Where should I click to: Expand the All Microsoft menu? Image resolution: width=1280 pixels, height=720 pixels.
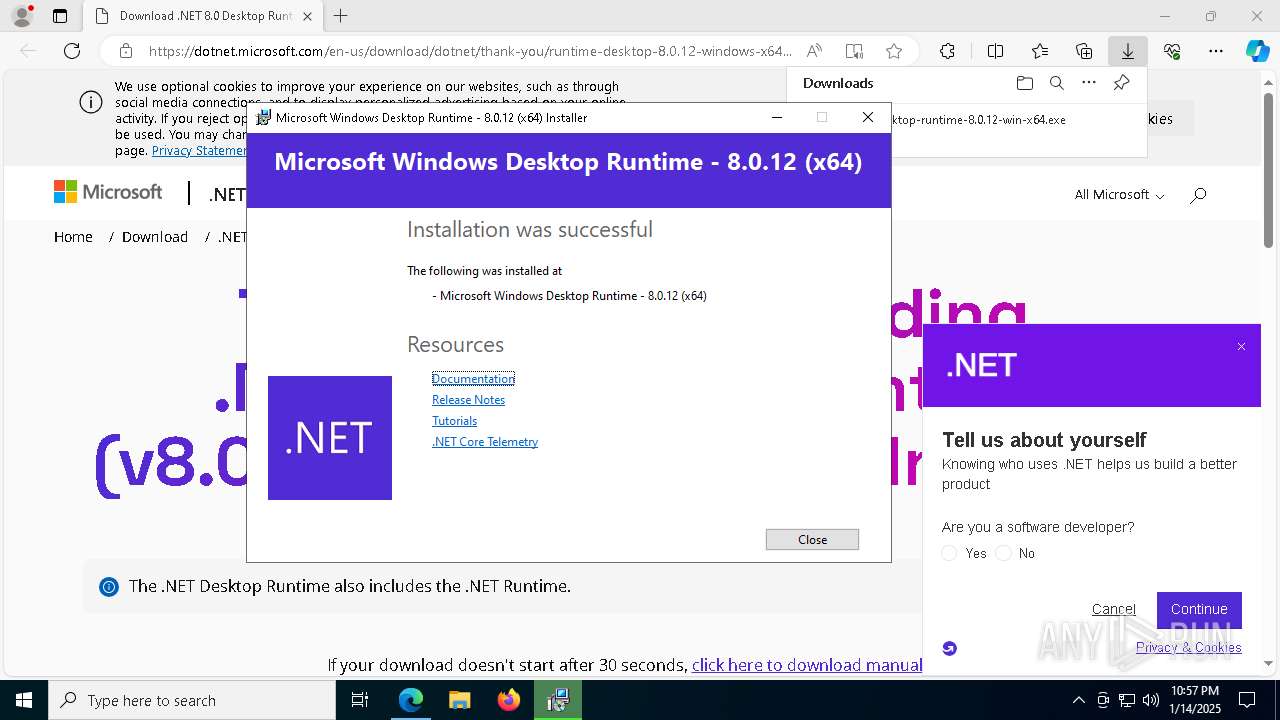click(x=1119, y=195)
